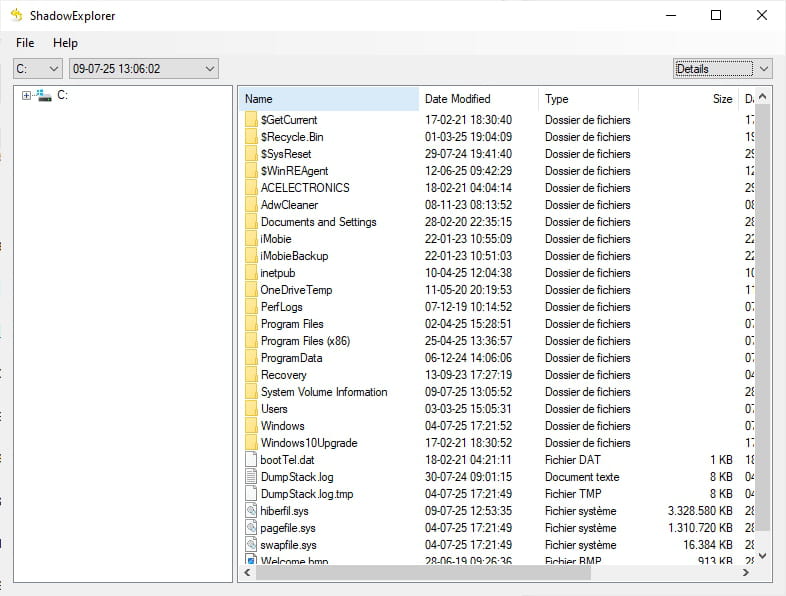Click the Windows folder icon
Image resolution: width=786 pixels, height=596 pixels.
(x=251, y=426)
